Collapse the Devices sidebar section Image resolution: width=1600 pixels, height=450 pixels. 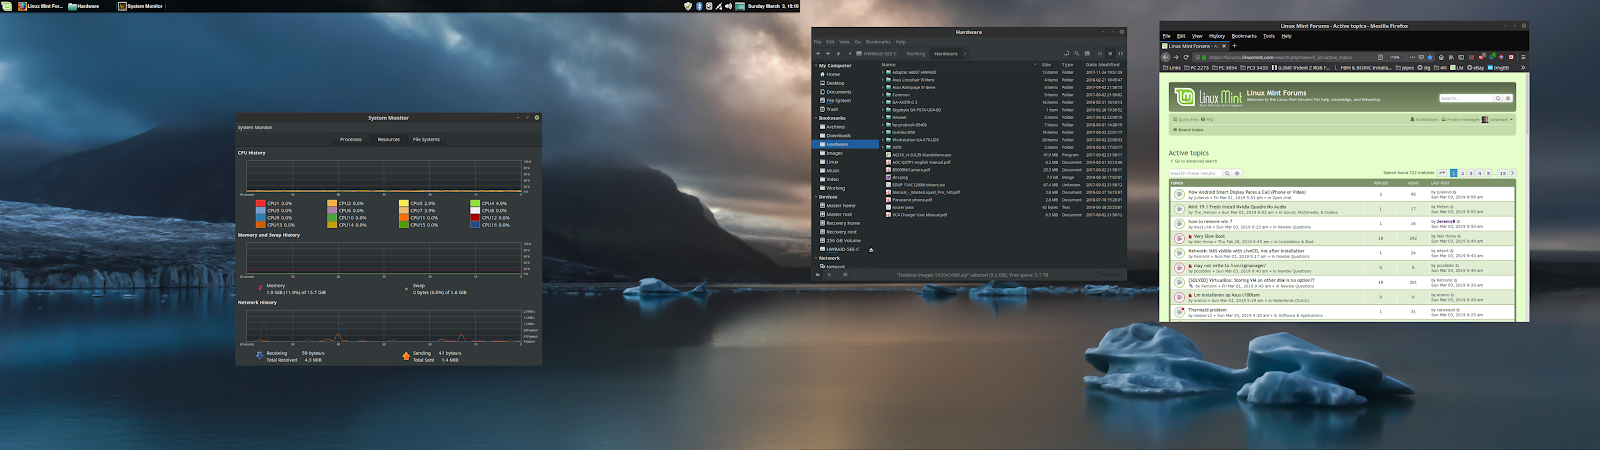(816, 197)
